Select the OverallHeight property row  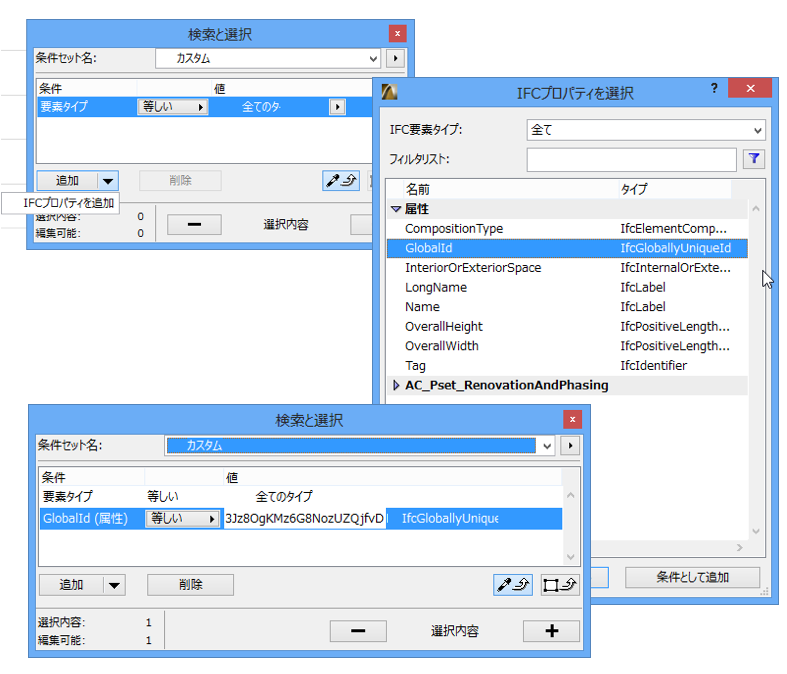(x=567, y=327)
